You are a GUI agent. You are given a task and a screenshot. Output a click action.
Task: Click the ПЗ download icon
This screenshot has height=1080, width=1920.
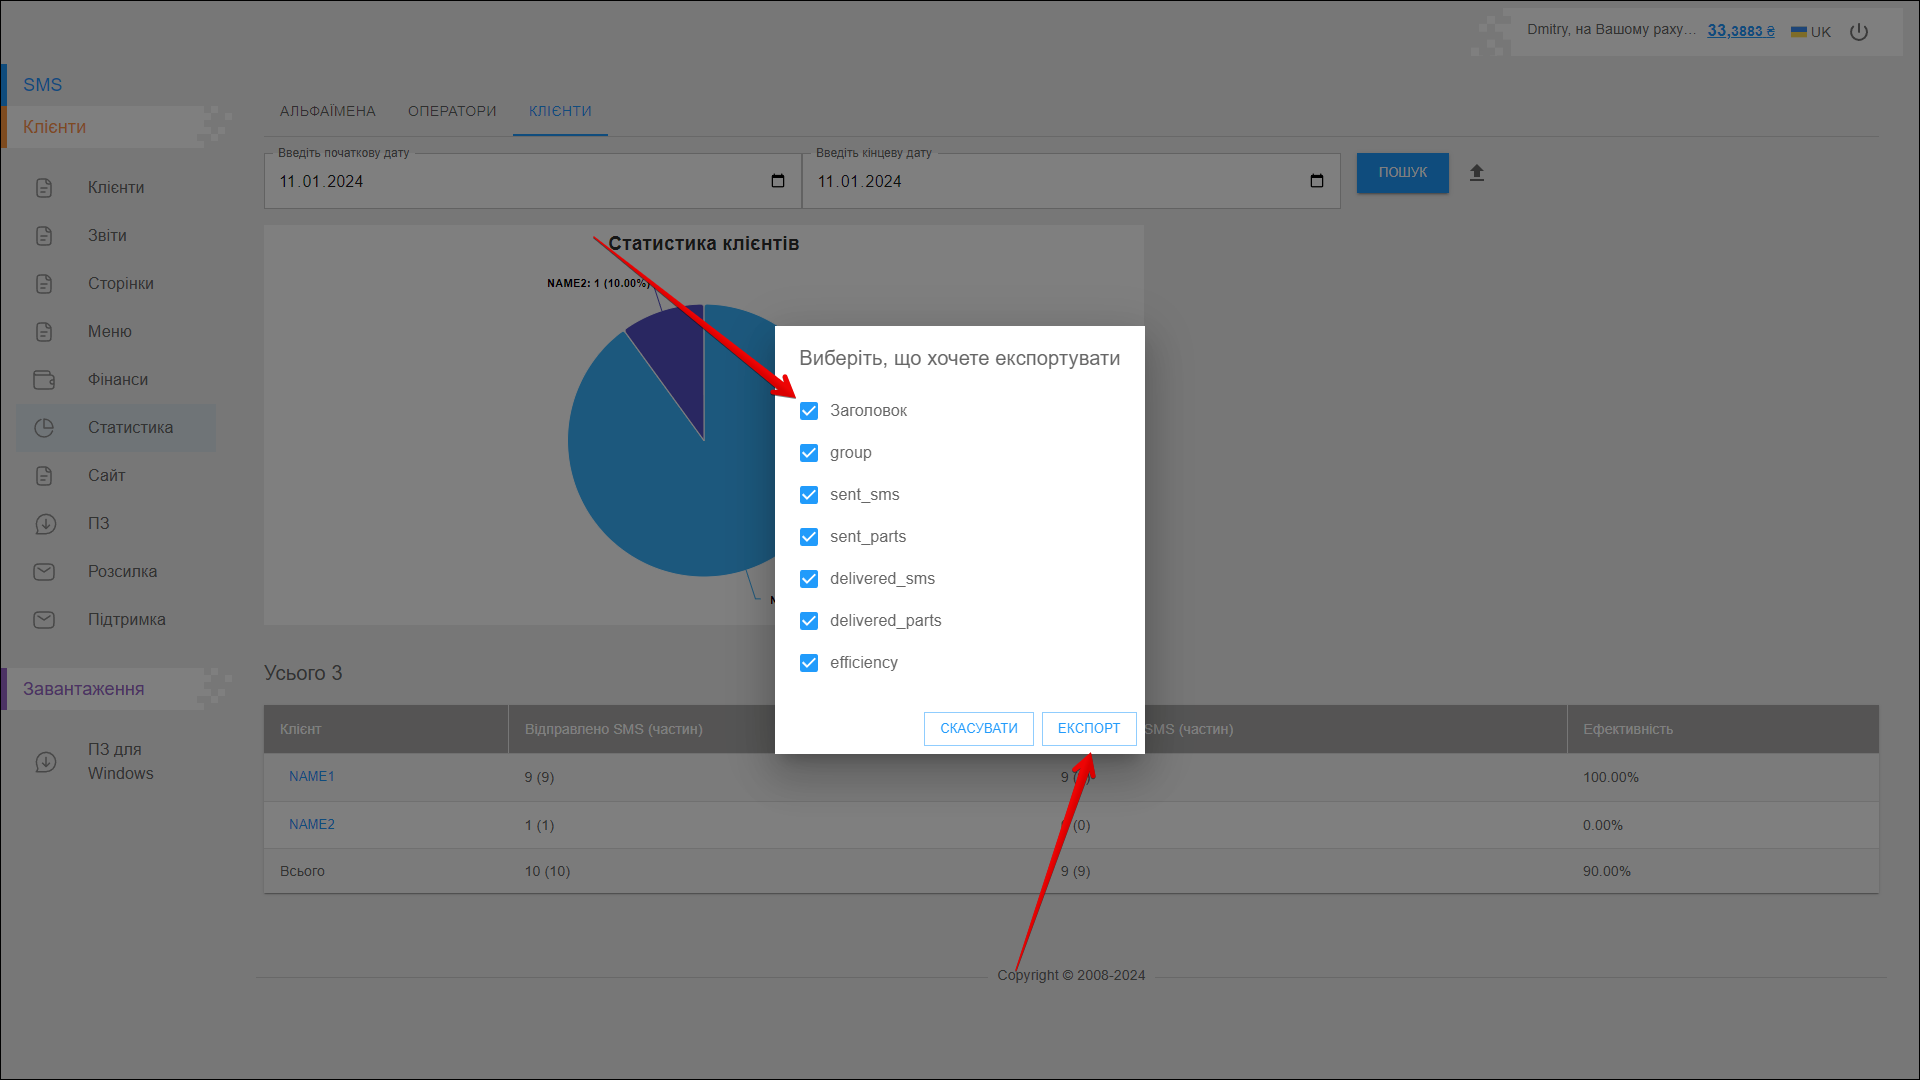coord(44,524)
